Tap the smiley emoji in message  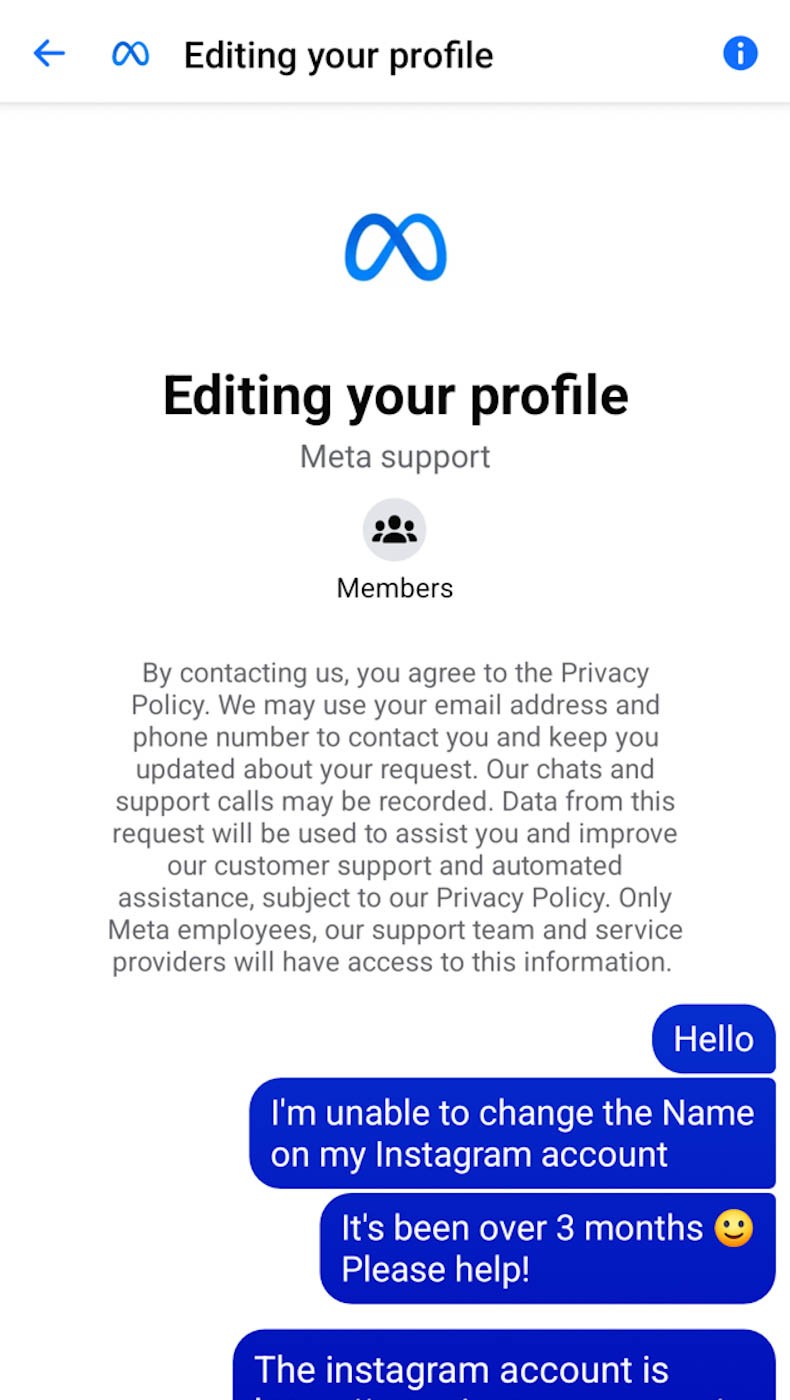click(x=733, y=1228)
